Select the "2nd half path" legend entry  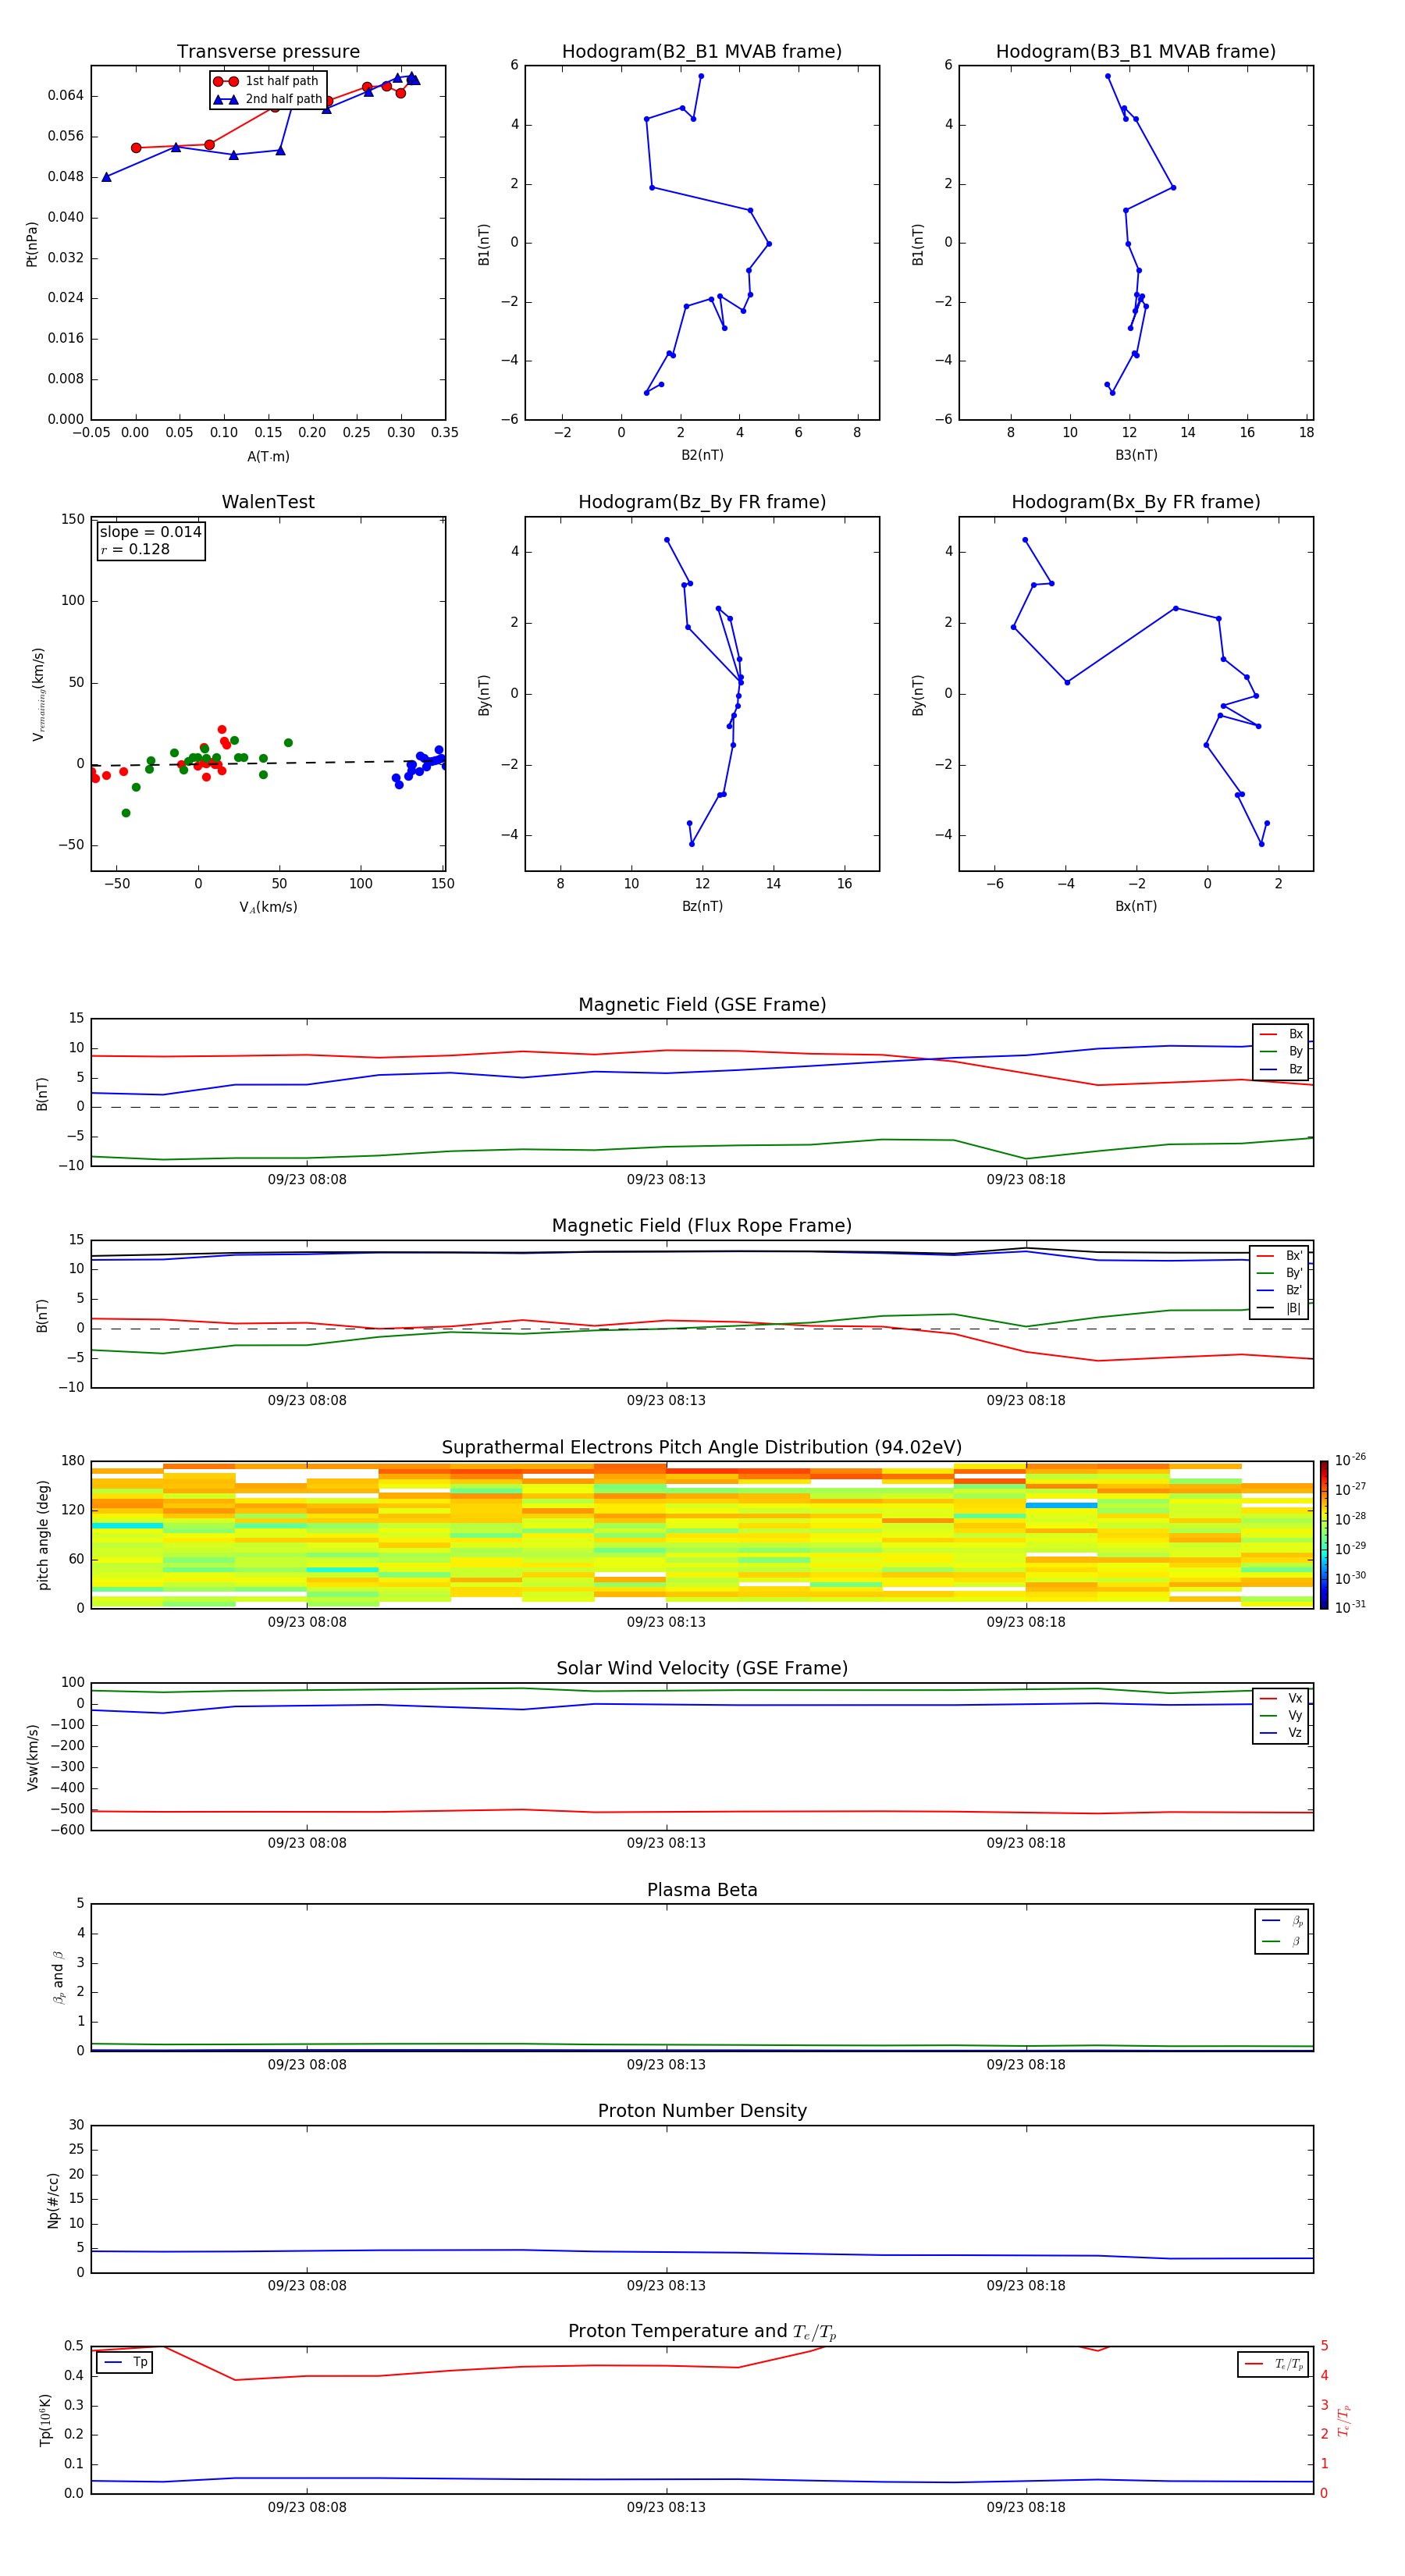(x=268, y=99)
